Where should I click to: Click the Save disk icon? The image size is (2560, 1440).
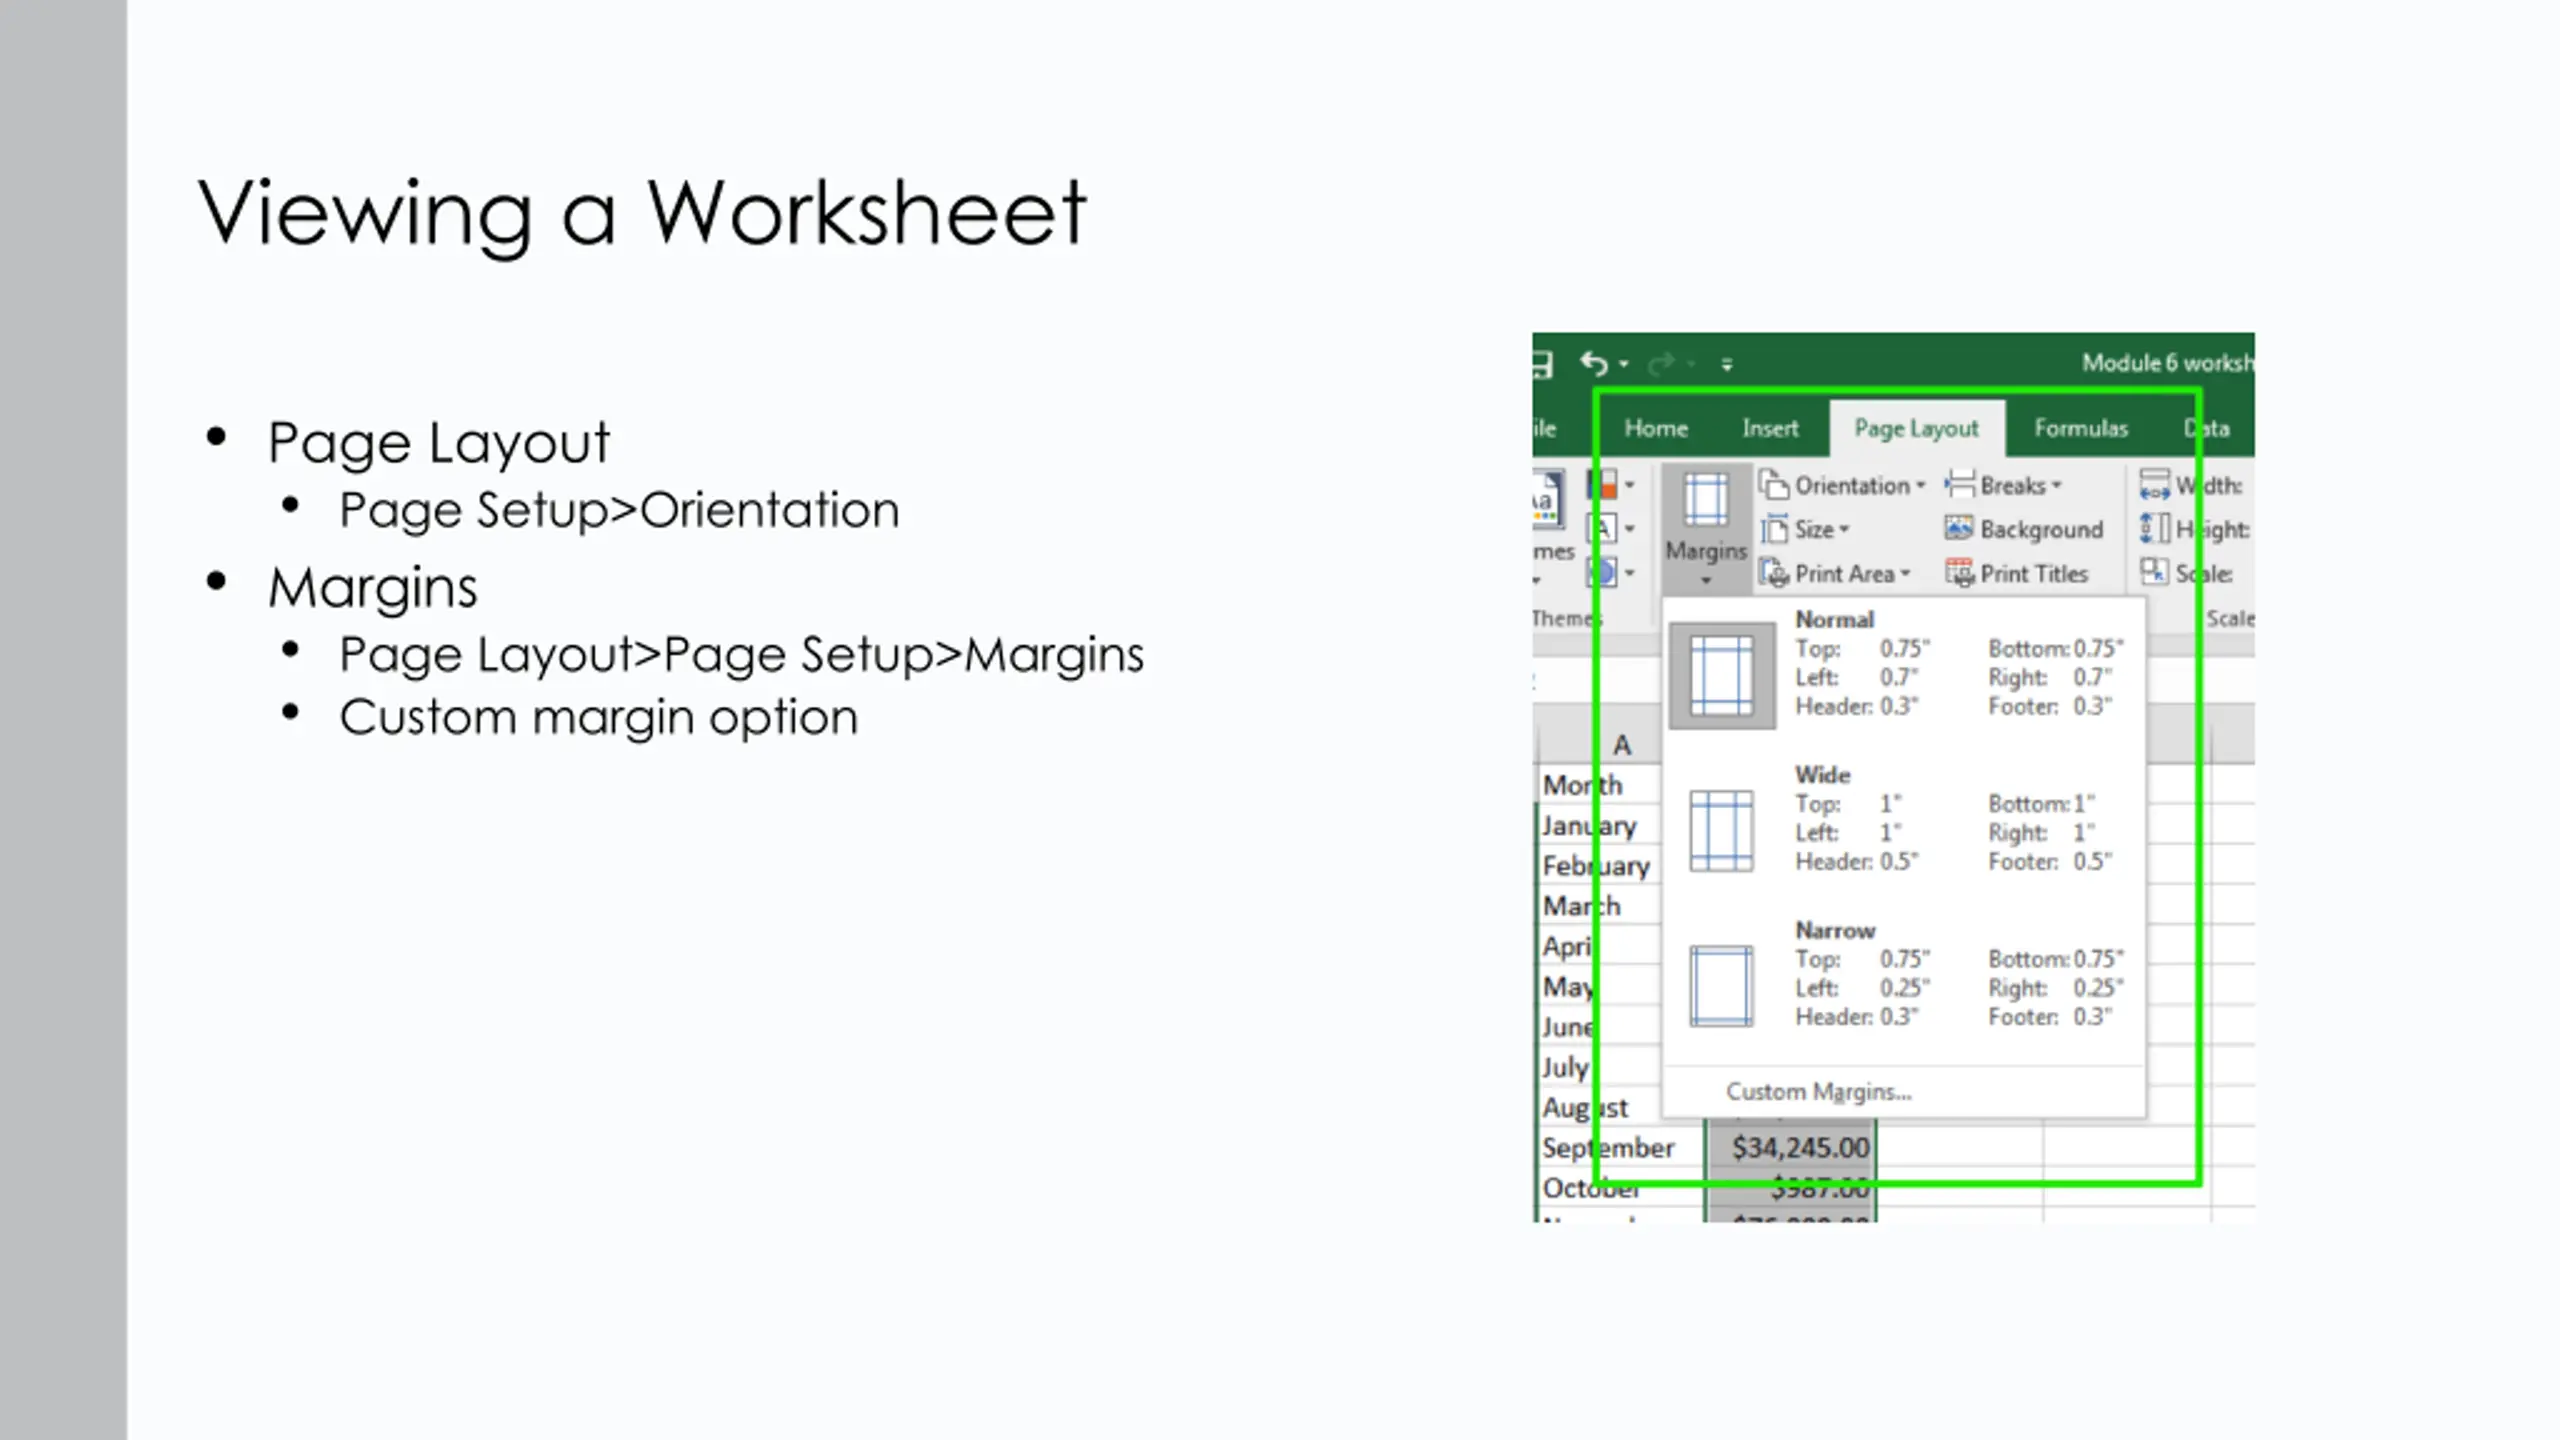pos(1542,363)
